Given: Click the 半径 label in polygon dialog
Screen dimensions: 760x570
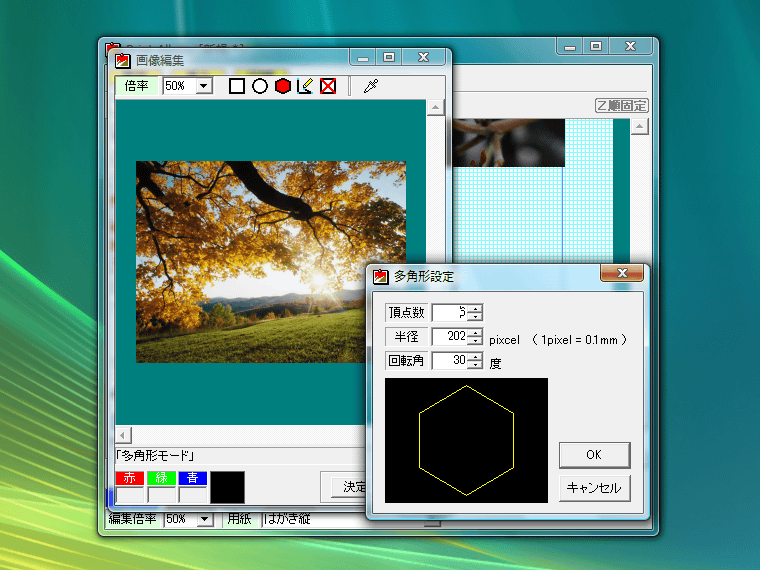Looking at the screenshot, I should 406,336.
